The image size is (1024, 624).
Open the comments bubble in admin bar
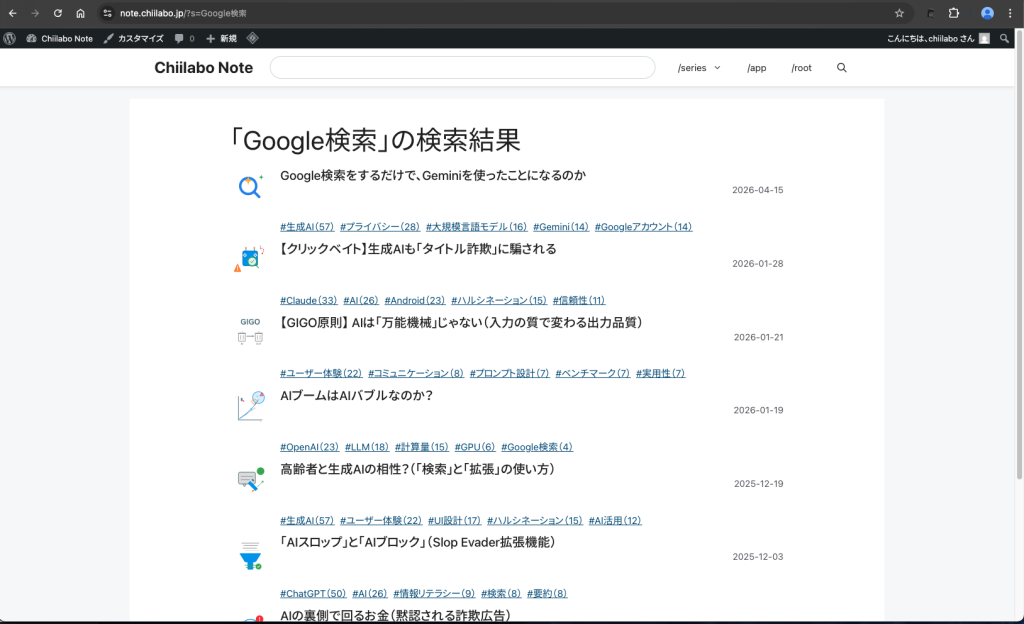(x=184, y=39)
